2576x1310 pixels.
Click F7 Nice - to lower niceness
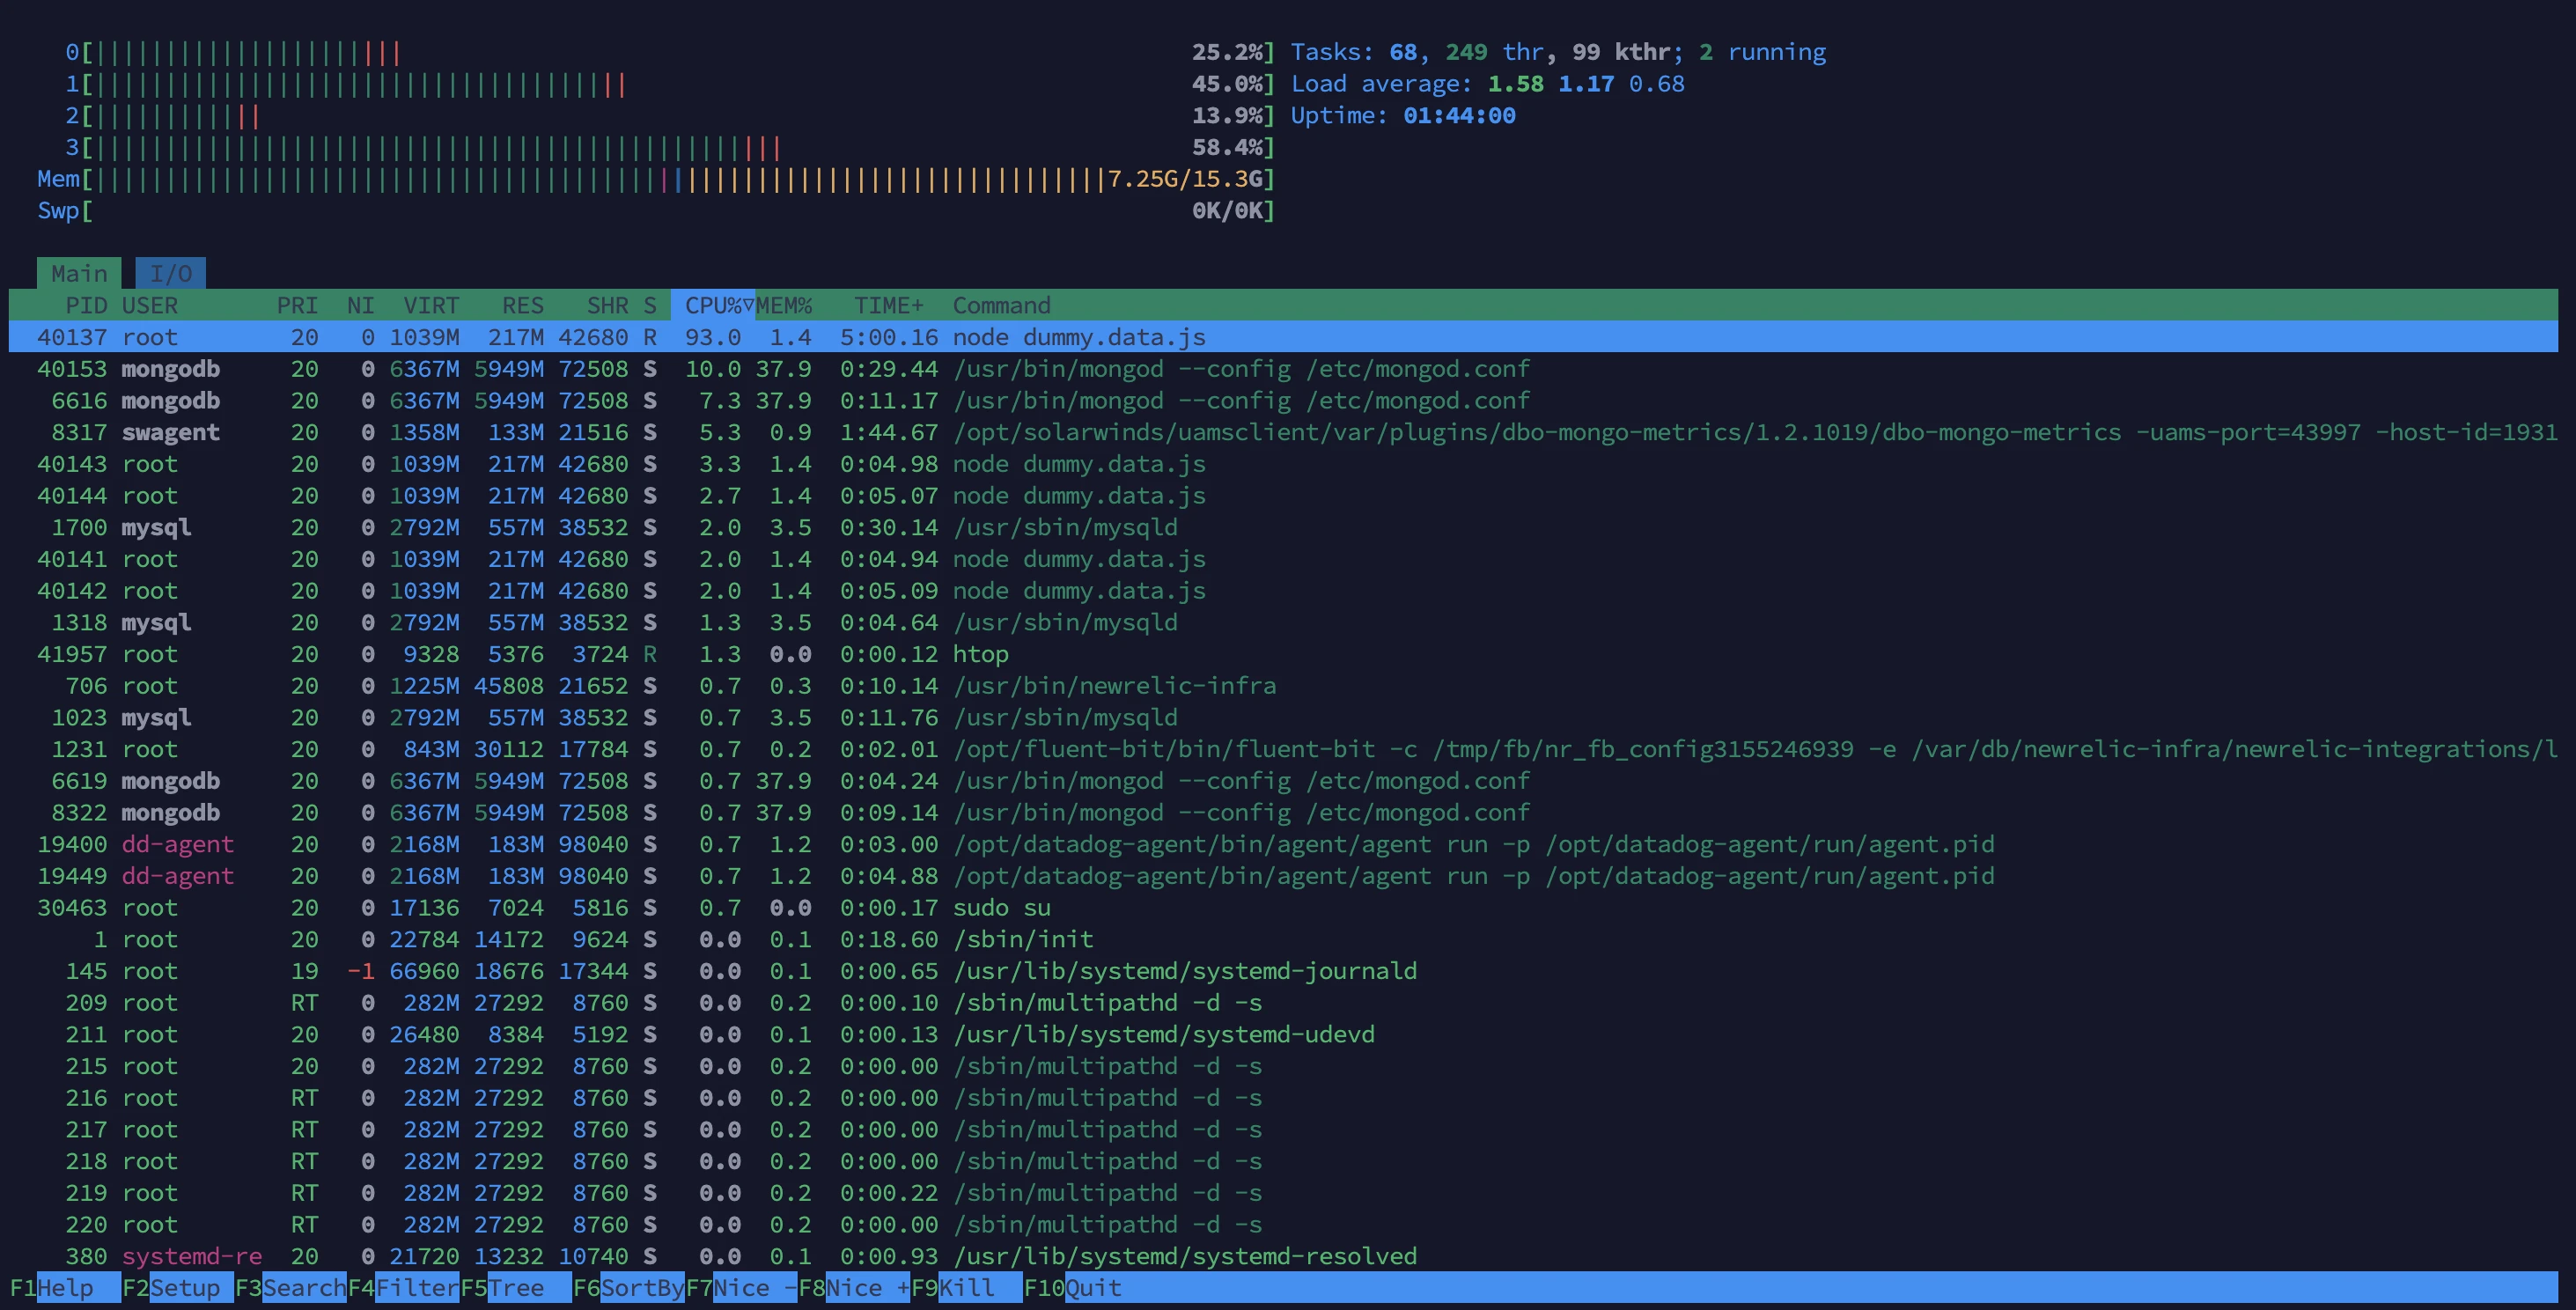(x=741, y=1287)
